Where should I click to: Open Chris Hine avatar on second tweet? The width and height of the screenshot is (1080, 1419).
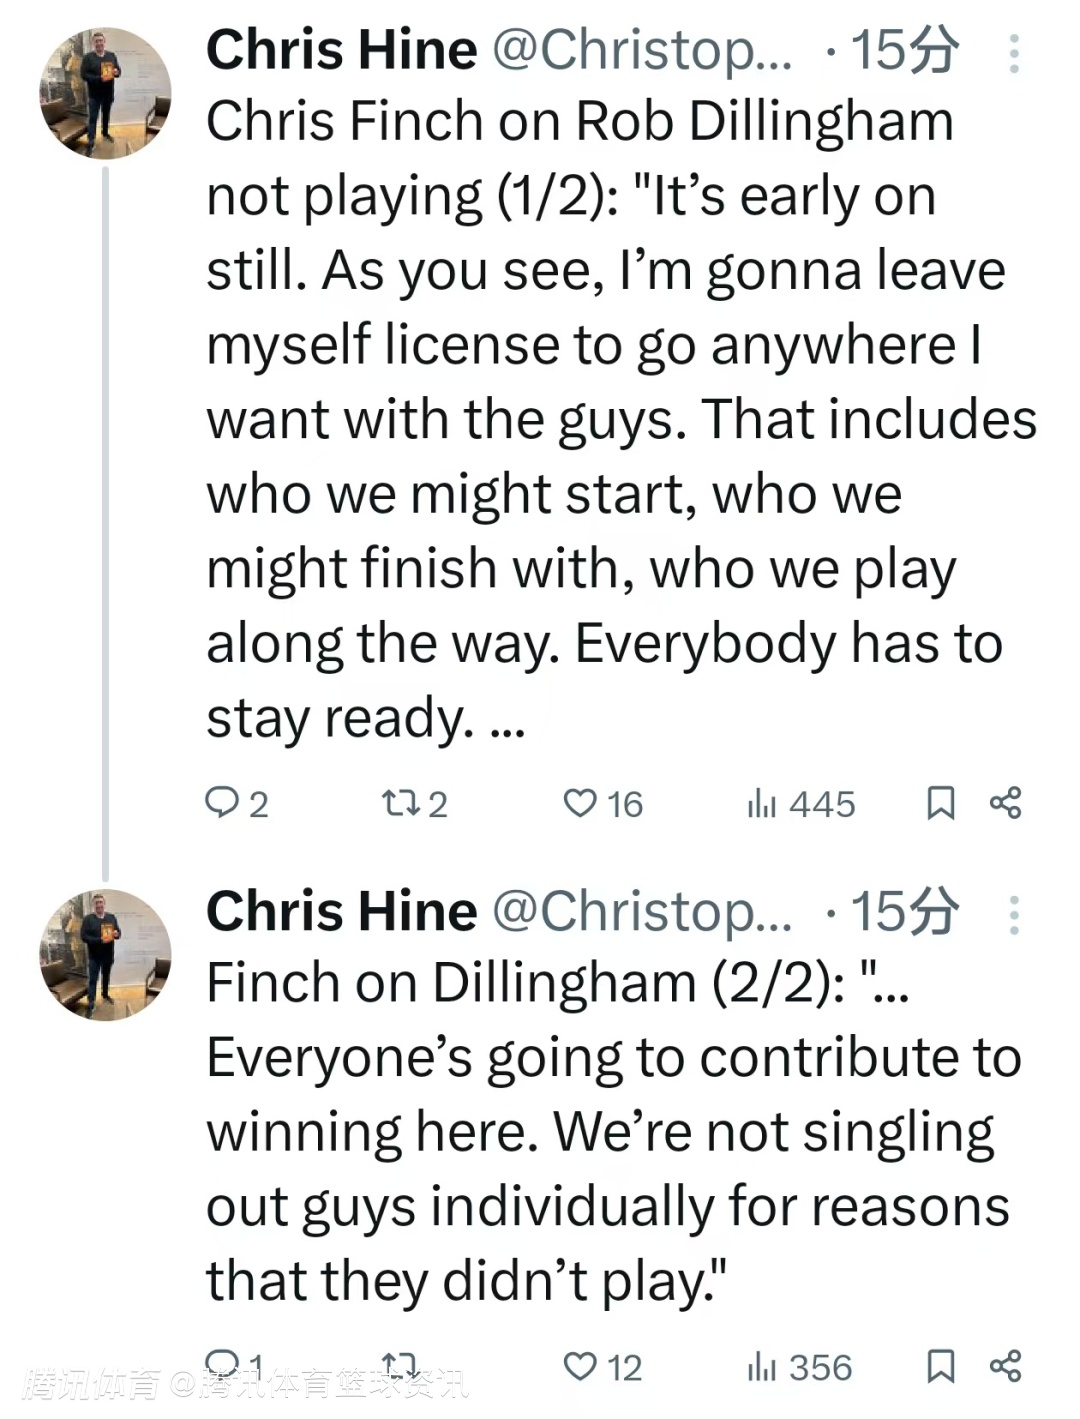pyautogui.click(x=105, y=954)
